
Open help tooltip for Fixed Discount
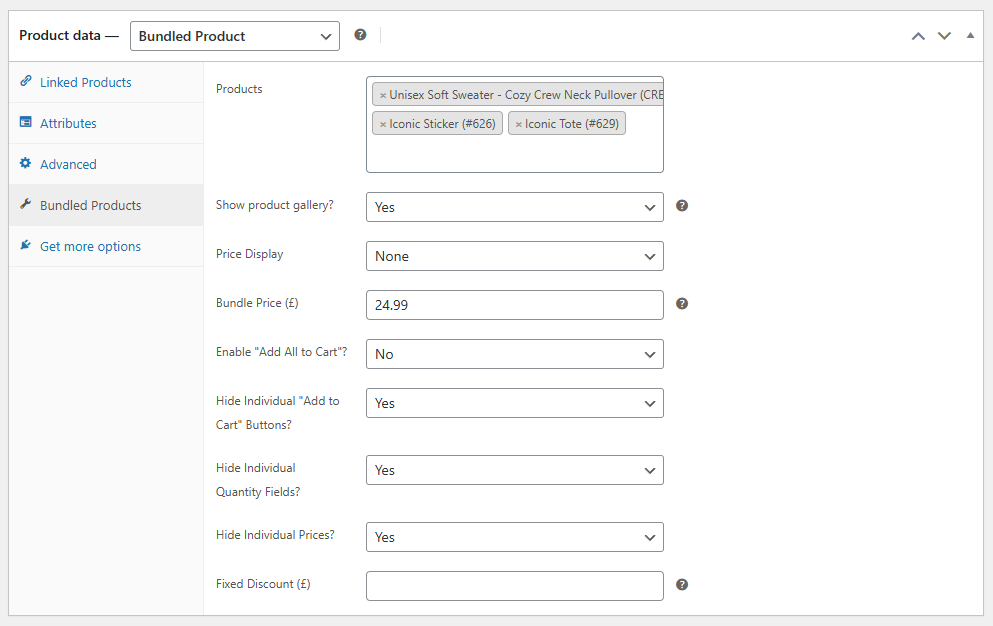(682, 583)
